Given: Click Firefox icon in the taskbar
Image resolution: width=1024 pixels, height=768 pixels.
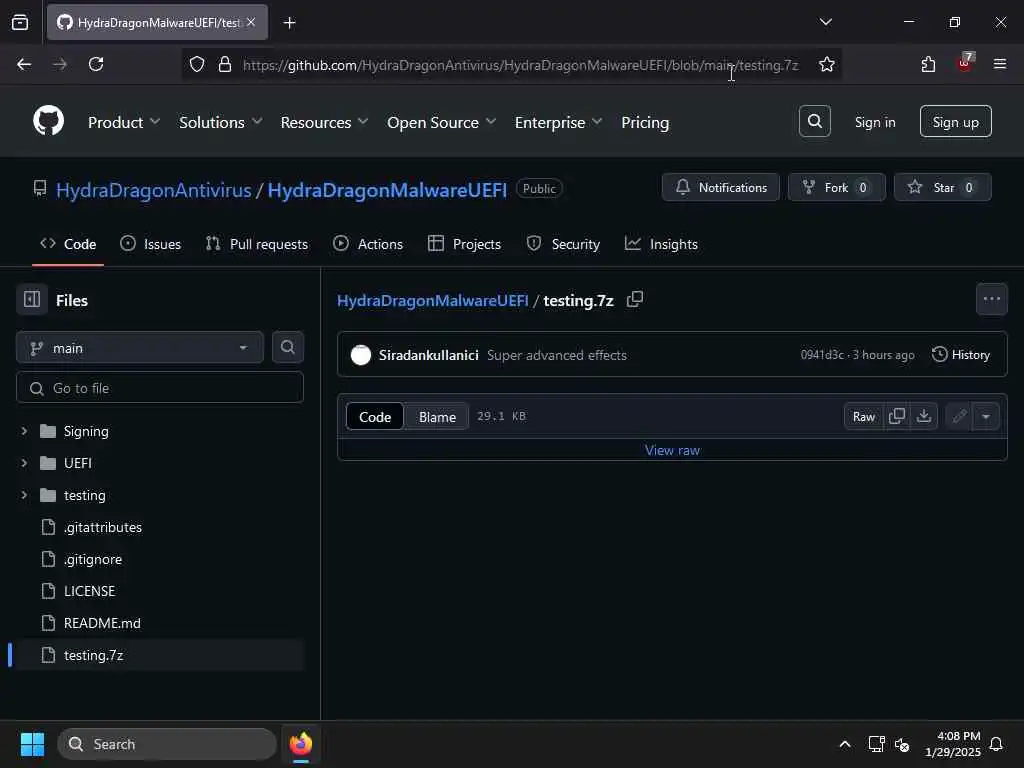Looking at the screenshot, I should (x=300, y=744).
